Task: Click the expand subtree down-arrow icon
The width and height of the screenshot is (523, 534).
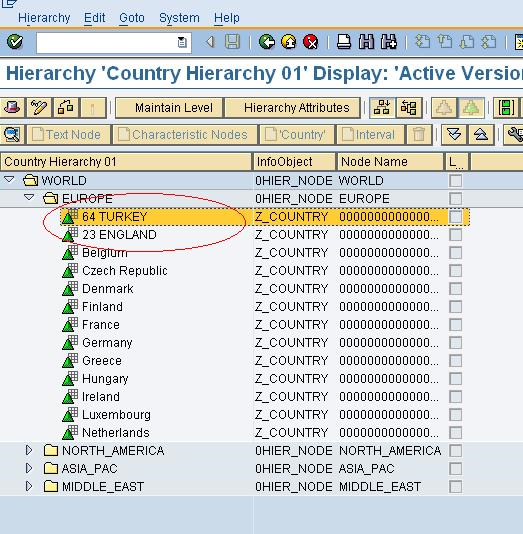Action: pyautogui.click(x=454, y=135)
